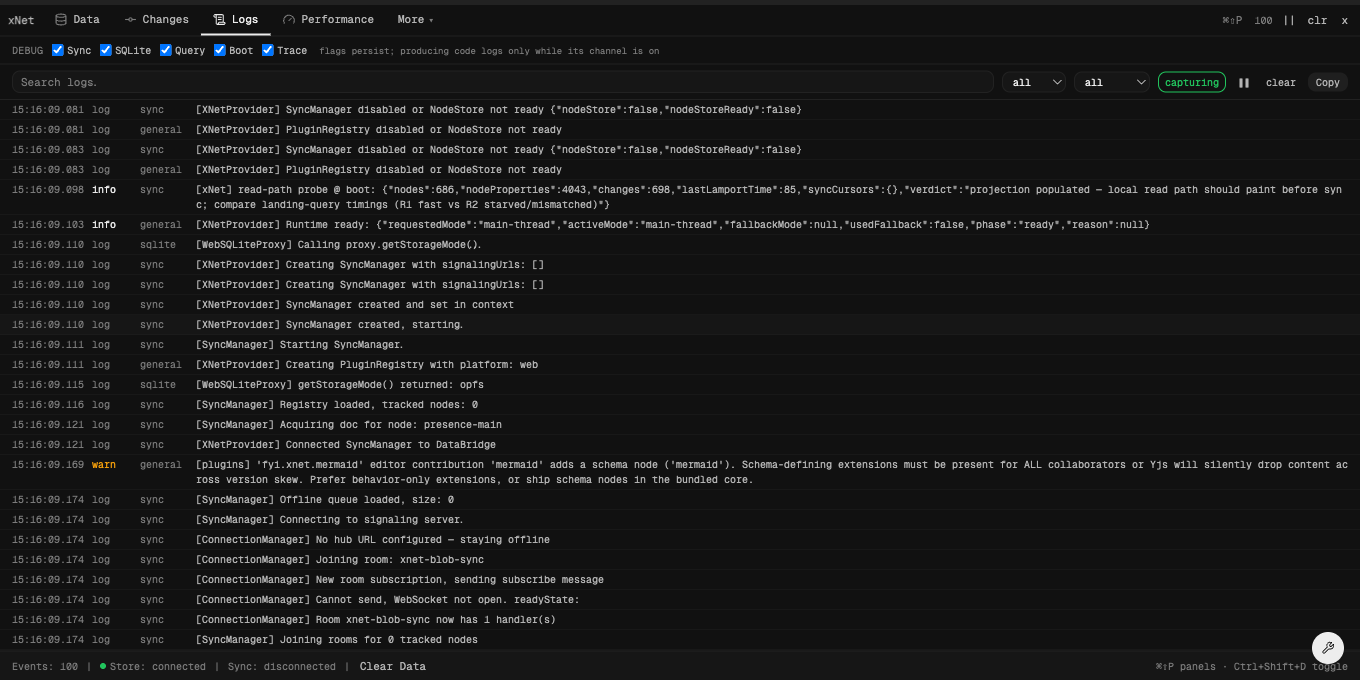This screenshot has width=1360, height=680.
Task: Select the 'Runtime ready' info log row
Action: pos(680,225)
